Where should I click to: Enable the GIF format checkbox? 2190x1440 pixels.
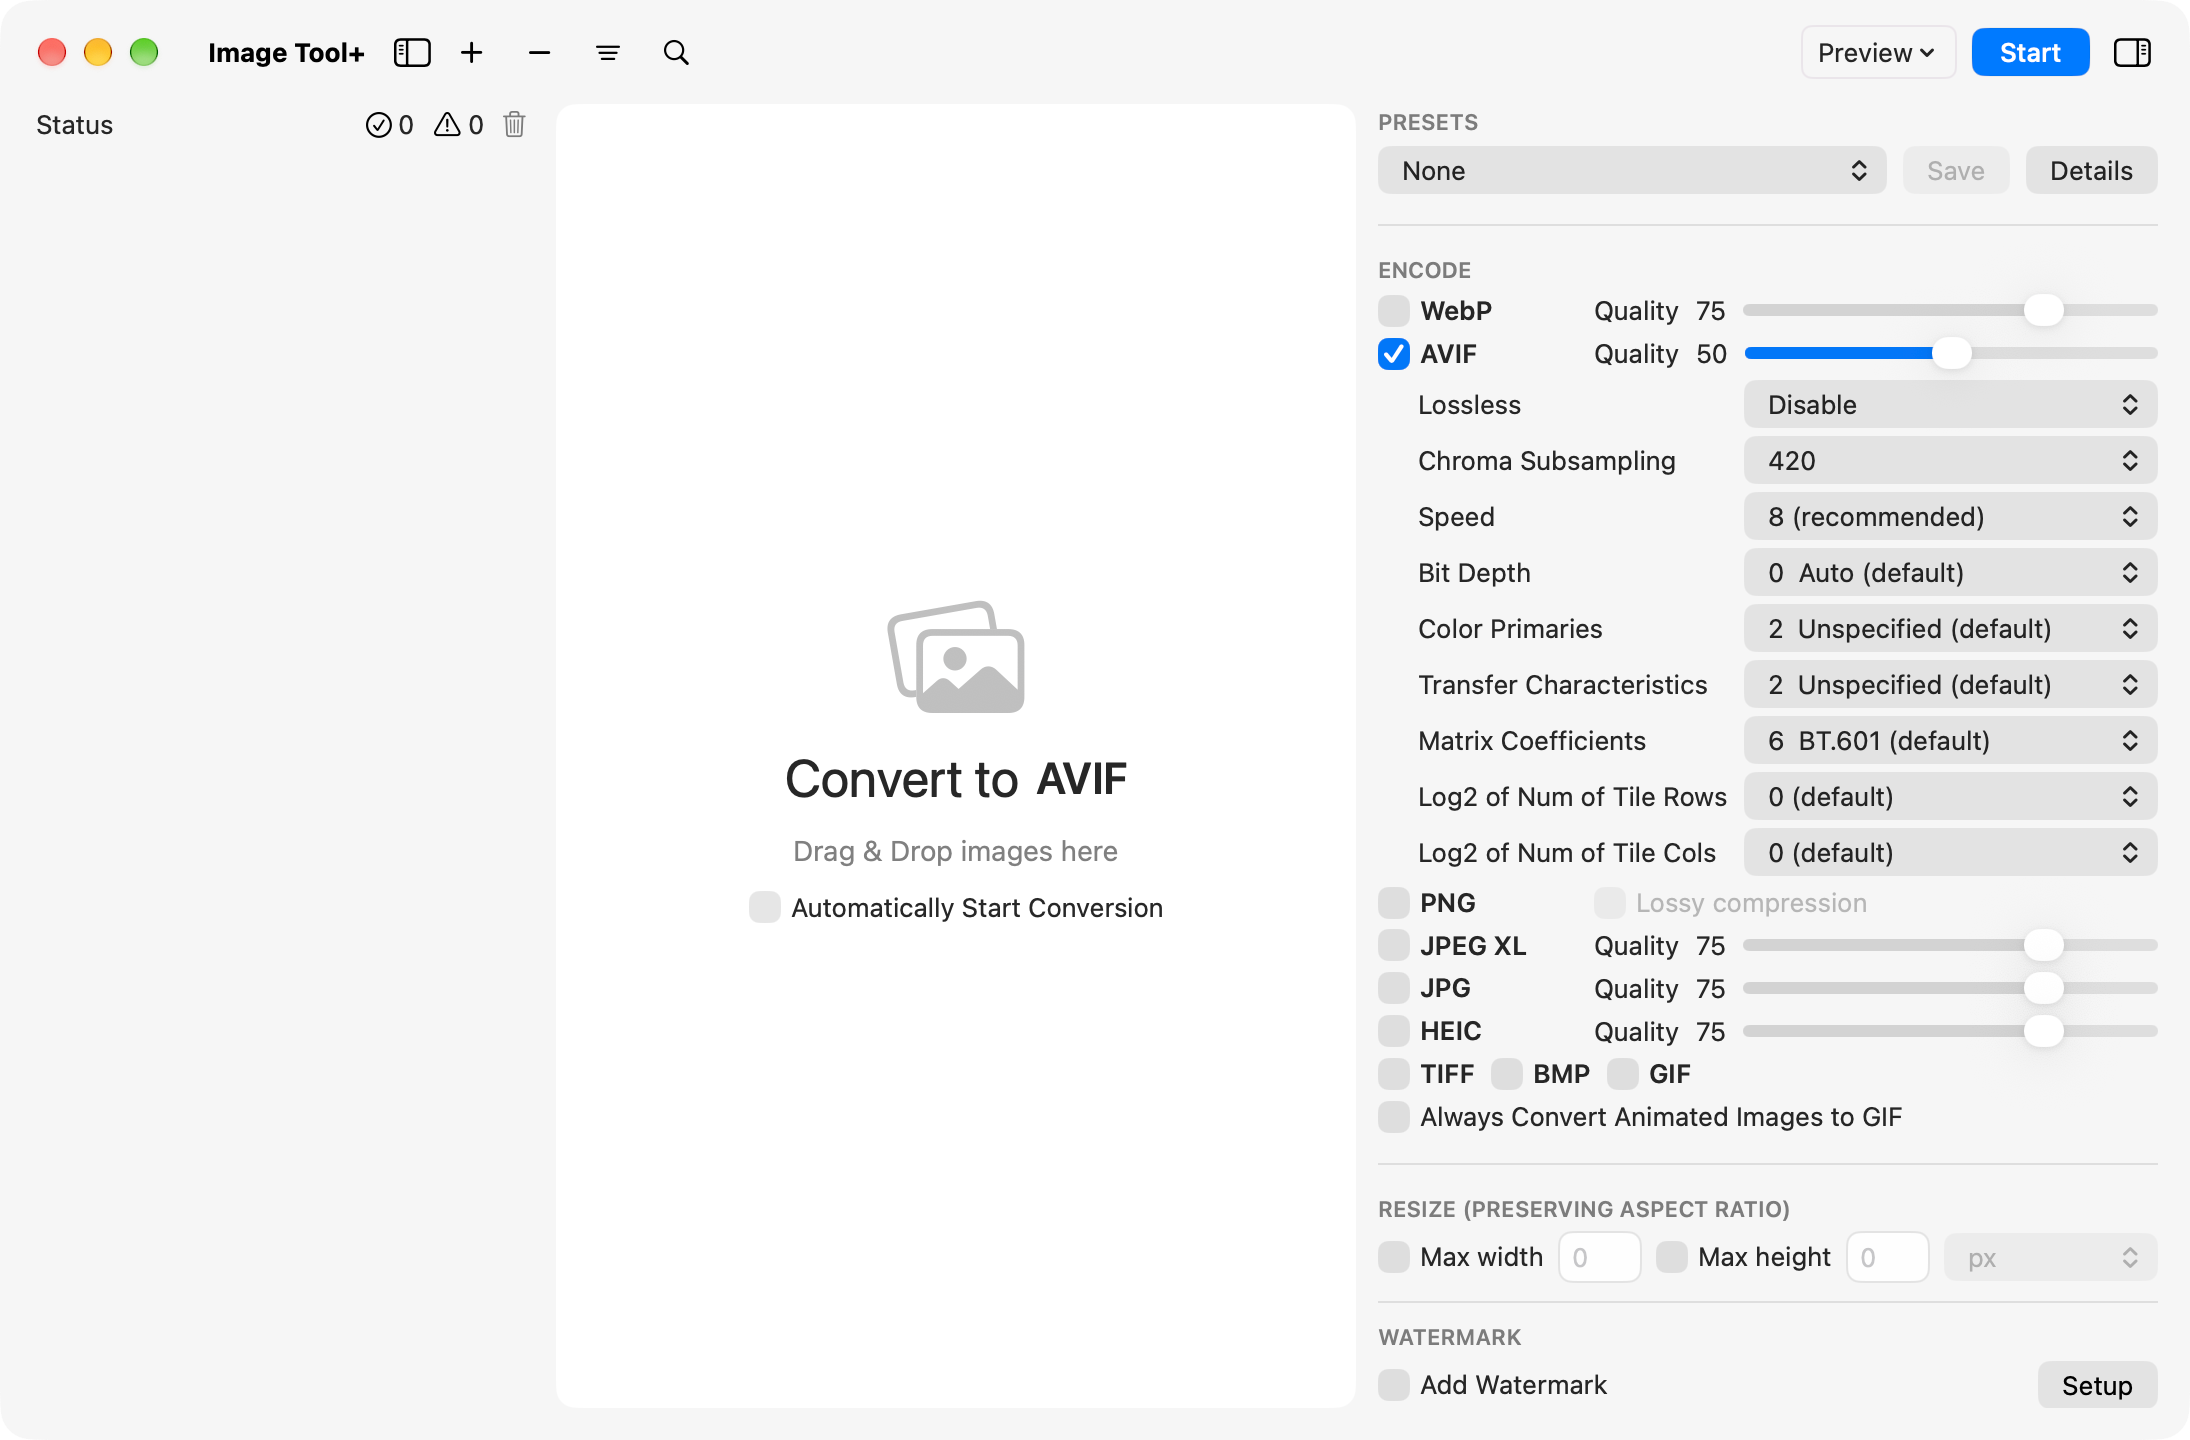click(x=1623, y=1074)
